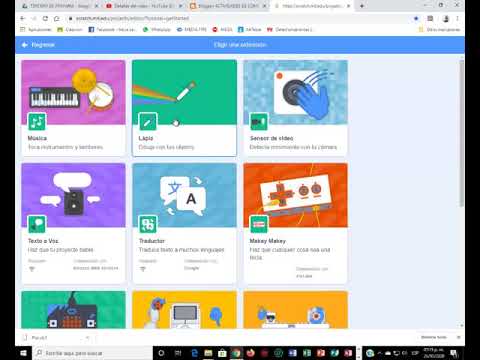Open the Classroom bookmark
480x360 pixels.
click(x=70, y=30)
